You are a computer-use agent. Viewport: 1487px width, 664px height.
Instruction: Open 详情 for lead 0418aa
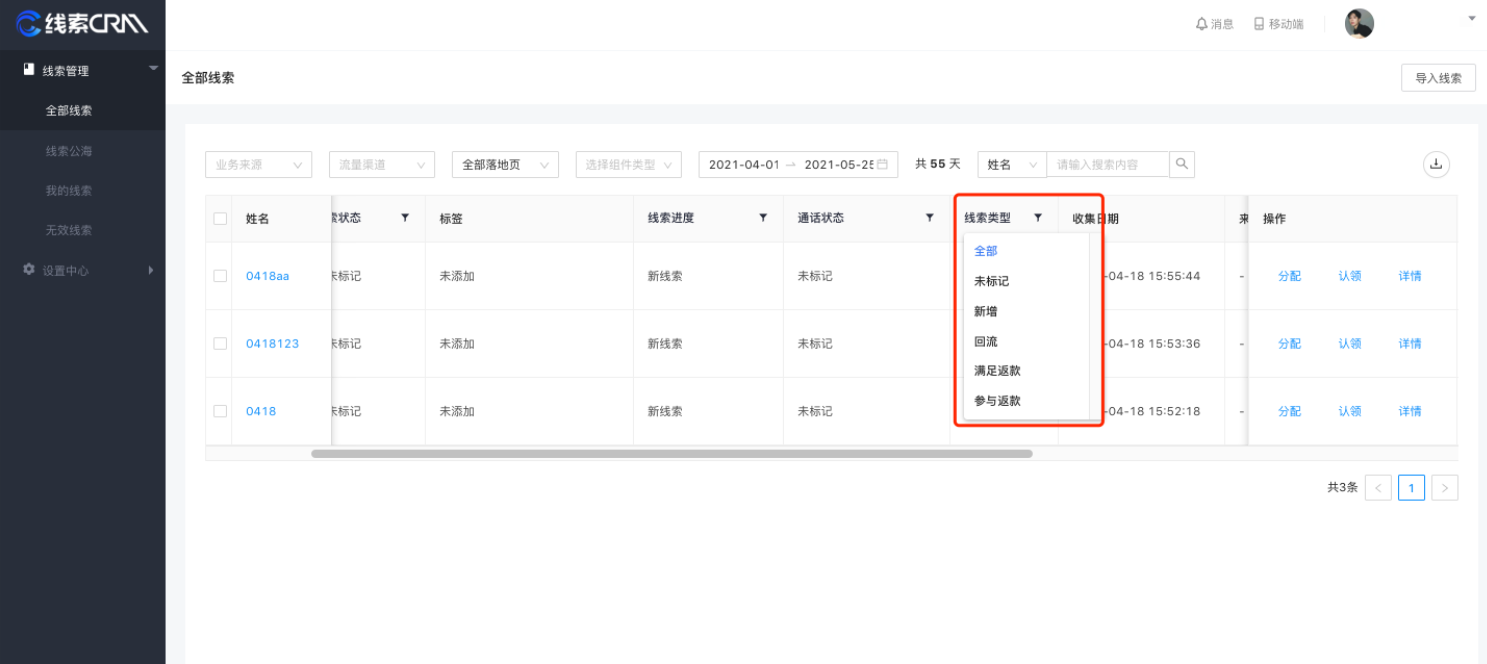(1409, 276)
